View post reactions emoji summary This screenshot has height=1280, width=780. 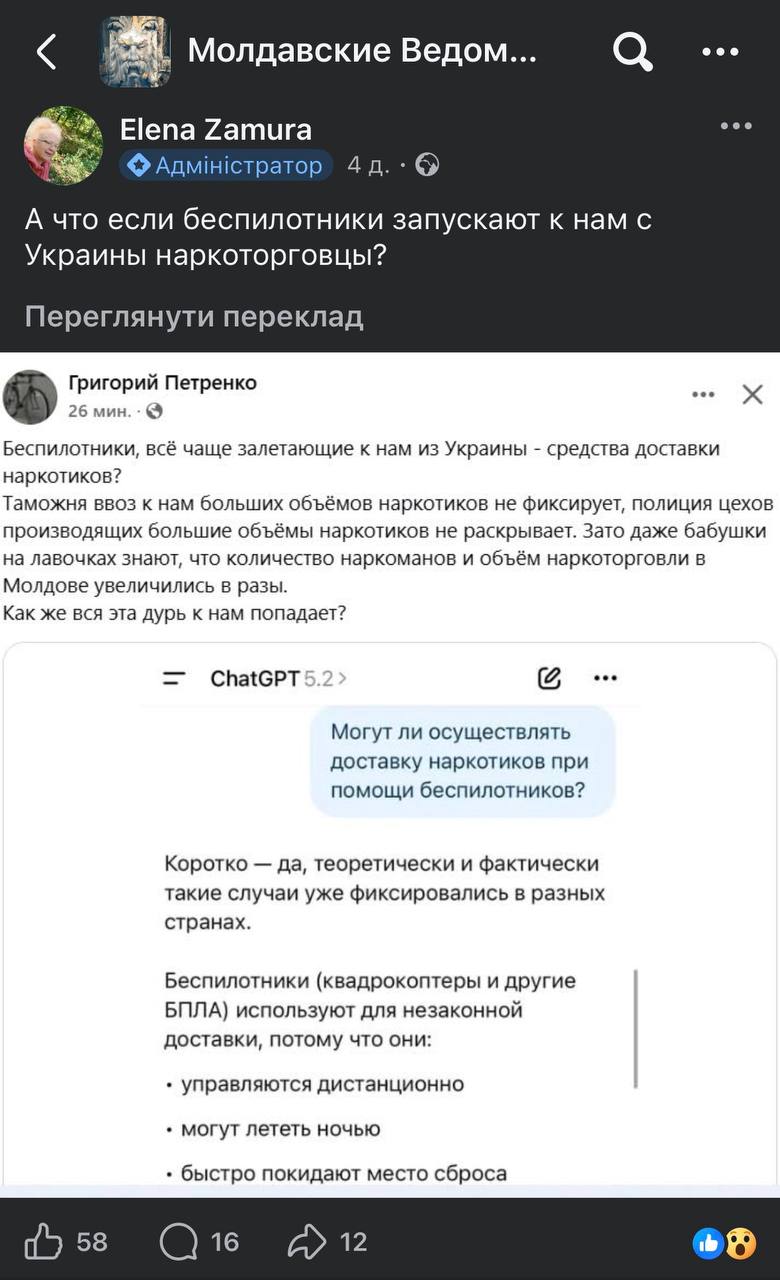click(724, 1243)
